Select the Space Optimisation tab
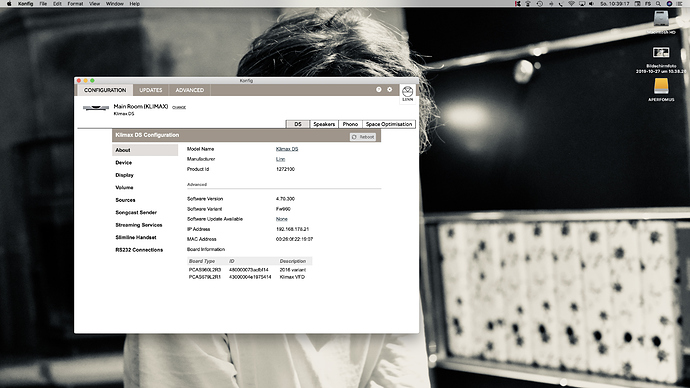Image resolution: width=690 pixels, height=388 pixels. click(389, 124)
